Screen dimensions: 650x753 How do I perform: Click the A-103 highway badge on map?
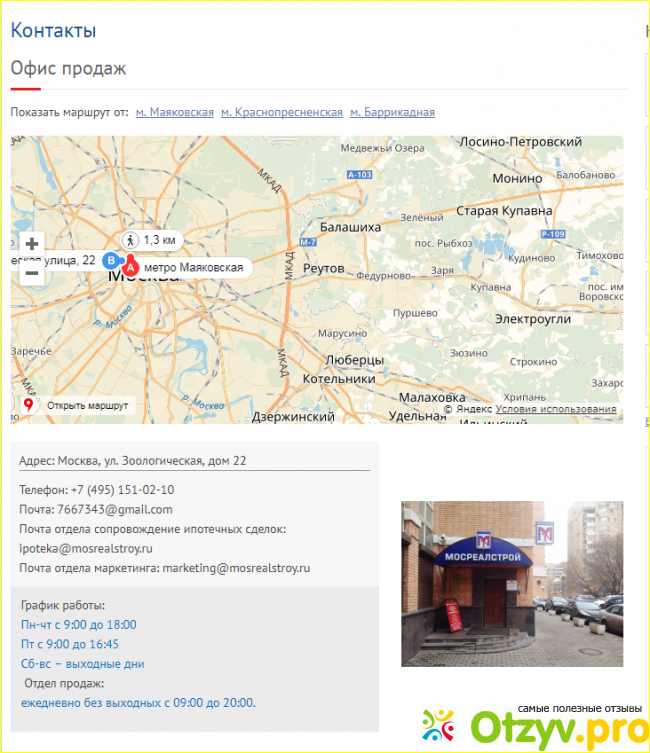[360, 175]
